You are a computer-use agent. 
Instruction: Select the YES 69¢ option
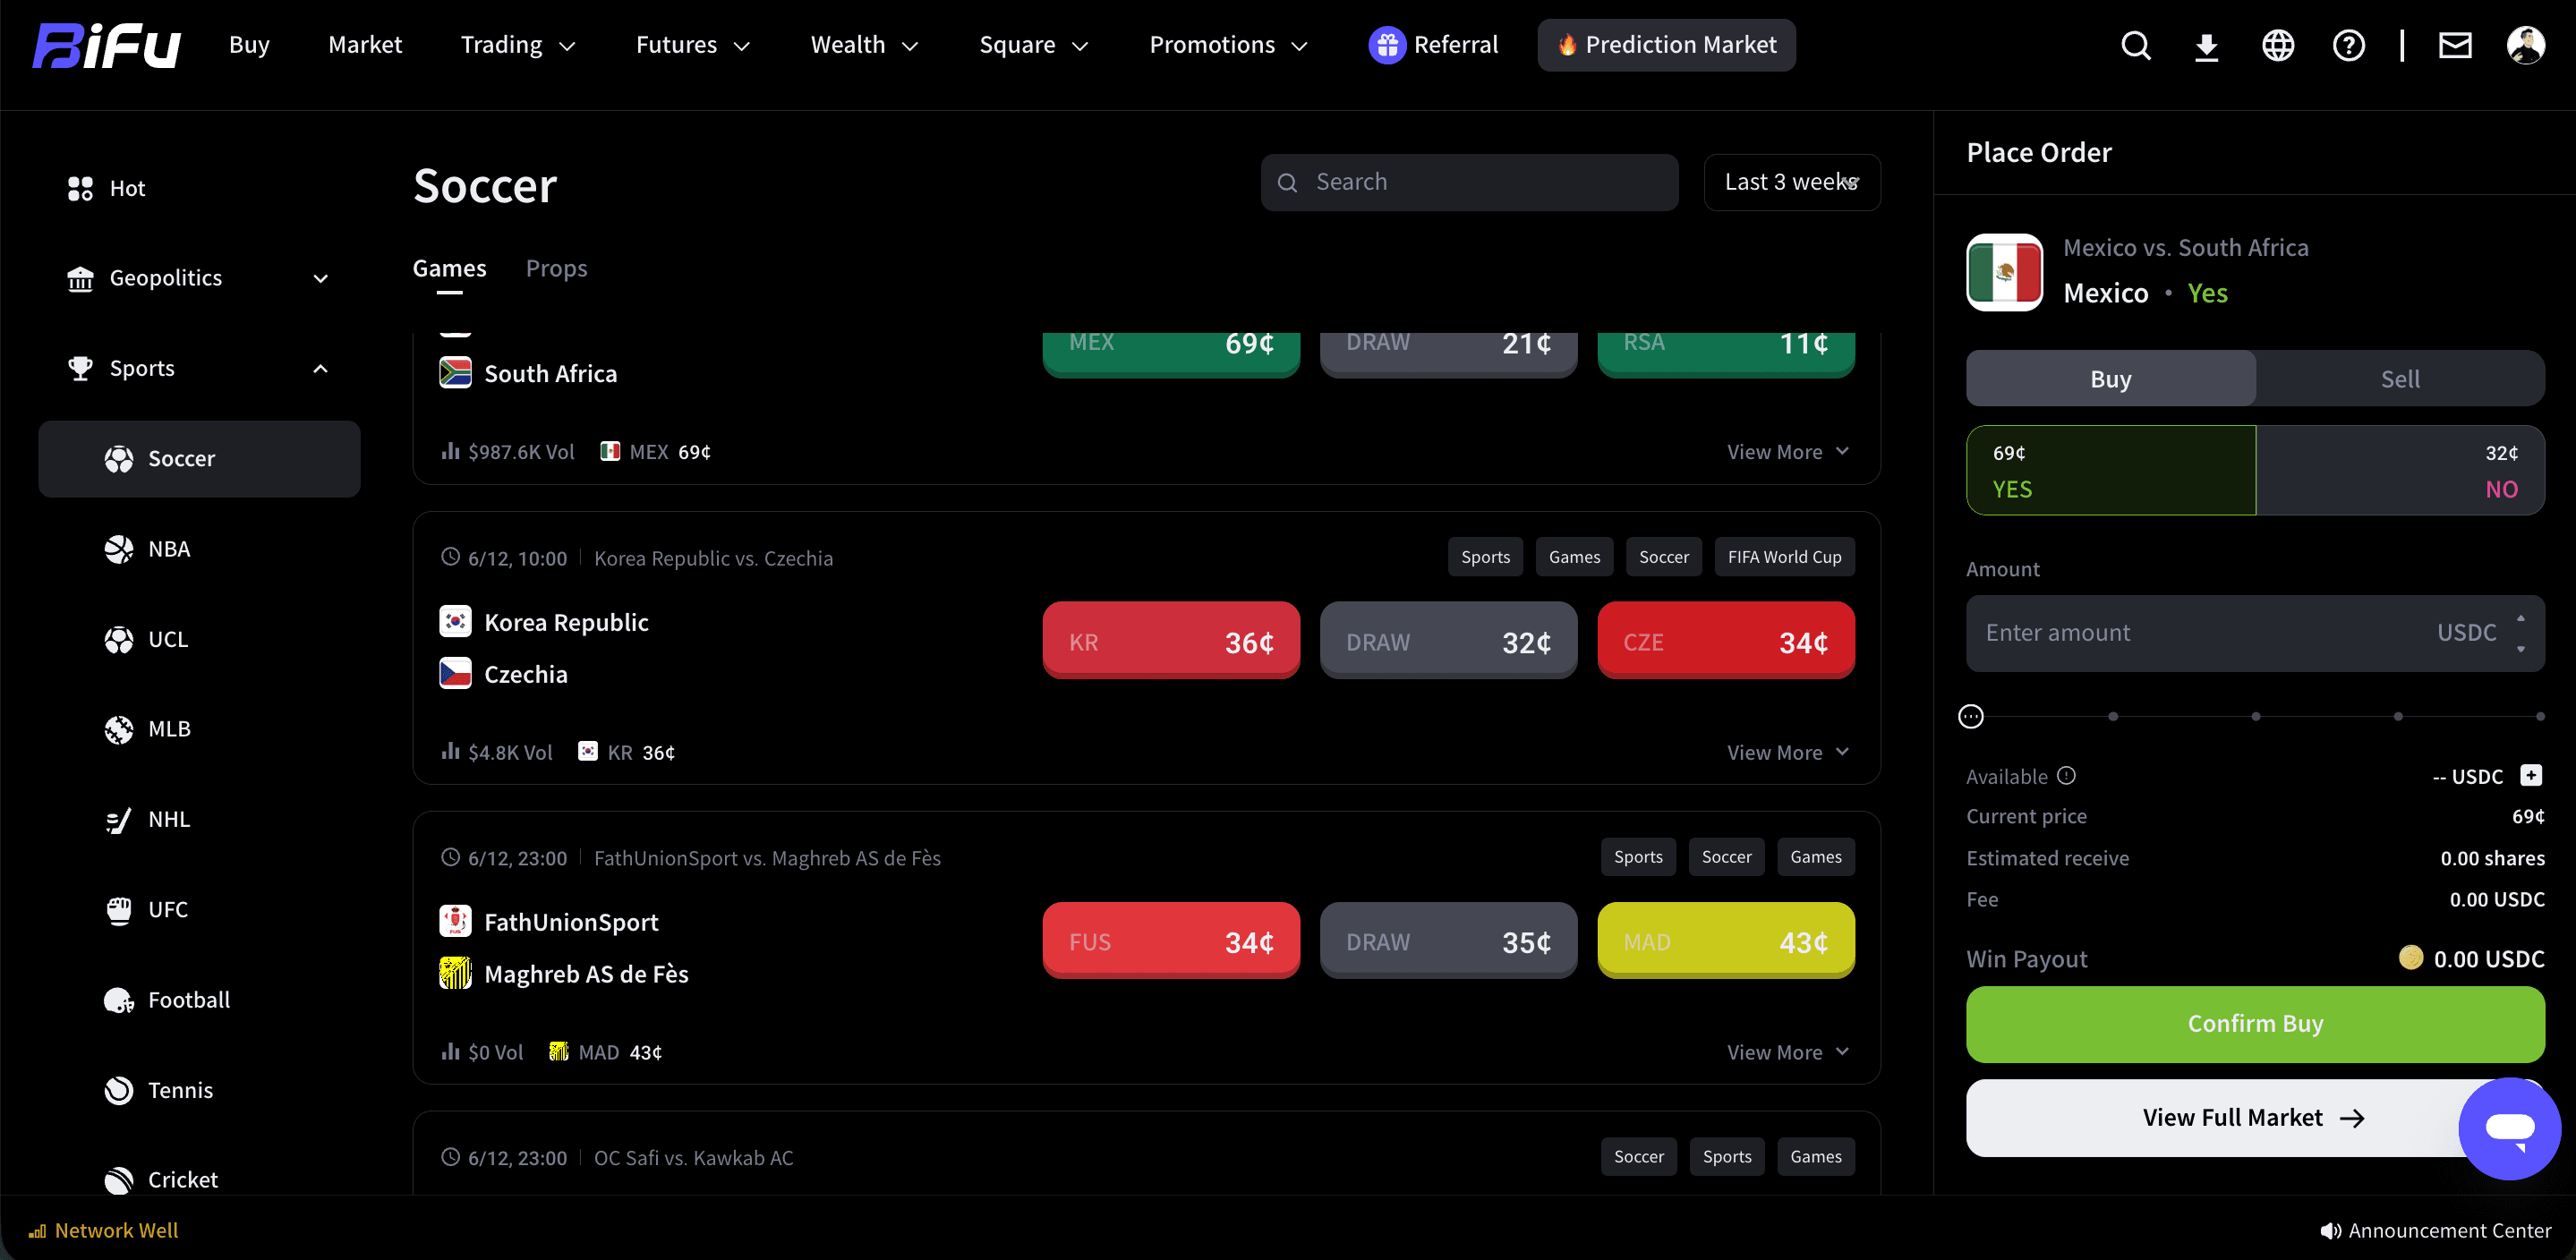[2110, 470]
